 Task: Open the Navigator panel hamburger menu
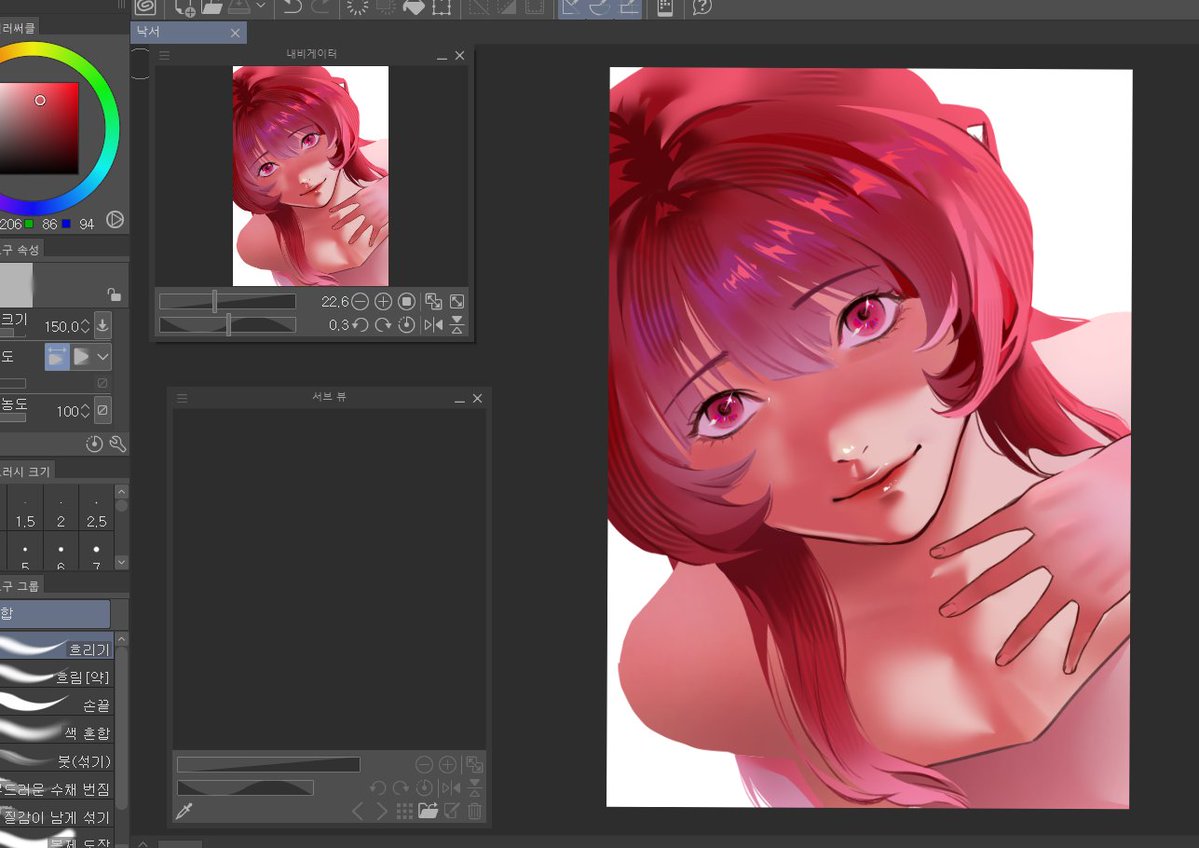pos(164,55)
